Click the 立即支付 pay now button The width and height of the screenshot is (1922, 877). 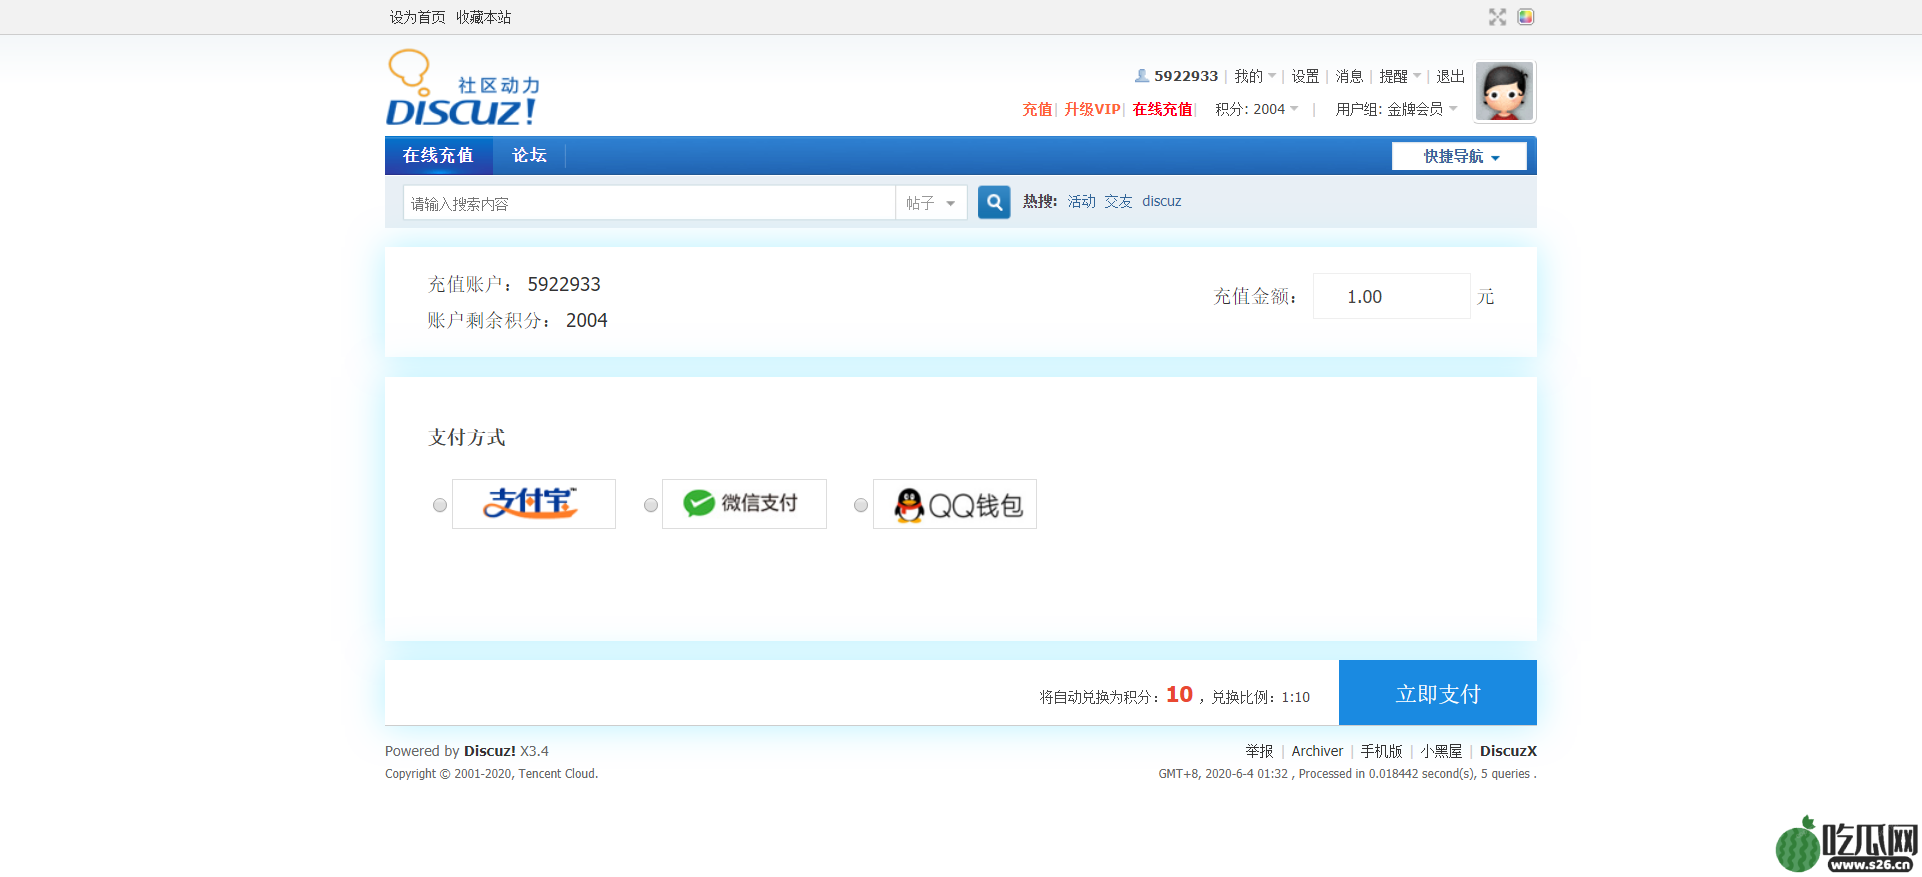tap(1438, 693)
